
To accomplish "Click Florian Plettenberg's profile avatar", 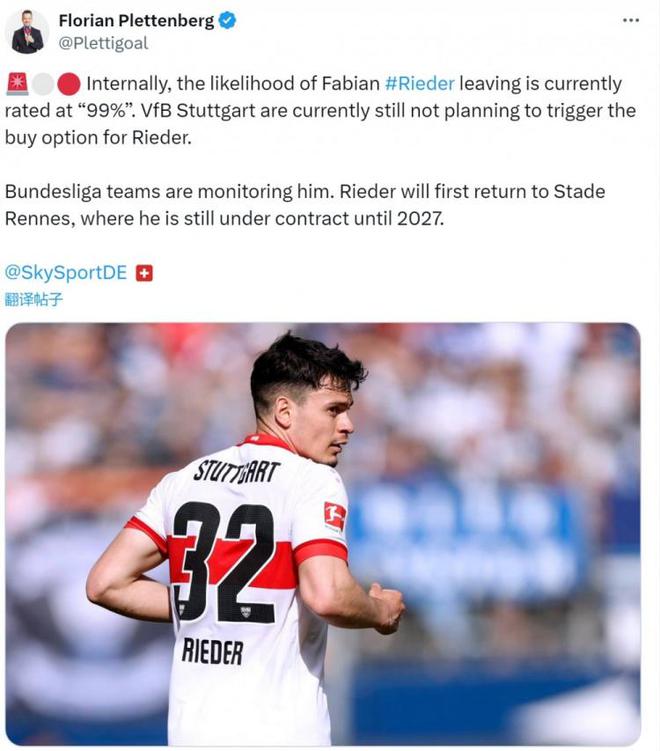I will 27,32.
